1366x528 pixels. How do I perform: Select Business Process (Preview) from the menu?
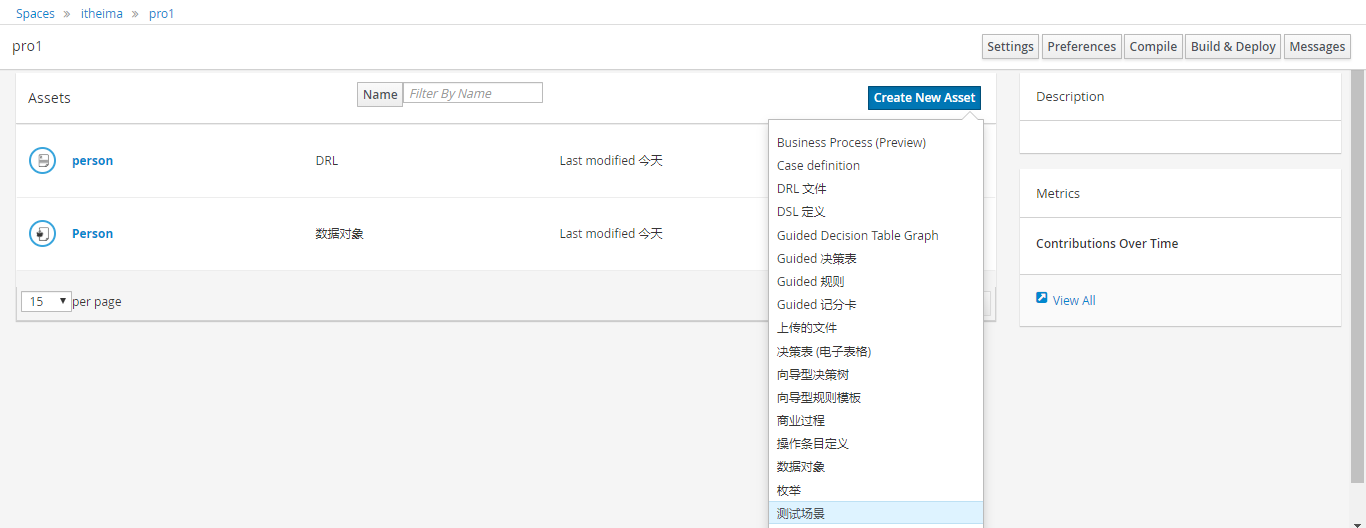click(x=851, y=143)
